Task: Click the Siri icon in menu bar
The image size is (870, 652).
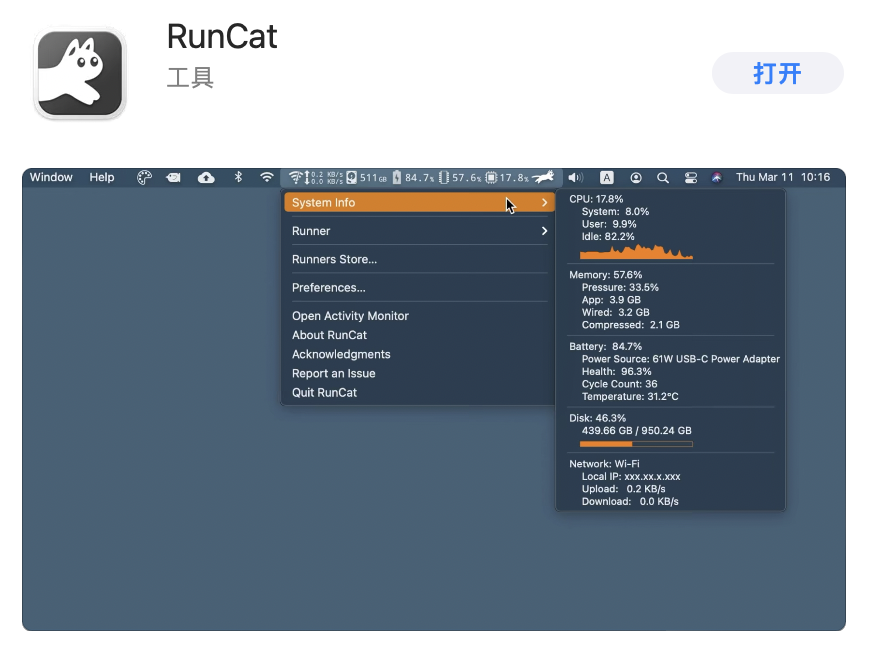Action: click(x=717, y=178)
